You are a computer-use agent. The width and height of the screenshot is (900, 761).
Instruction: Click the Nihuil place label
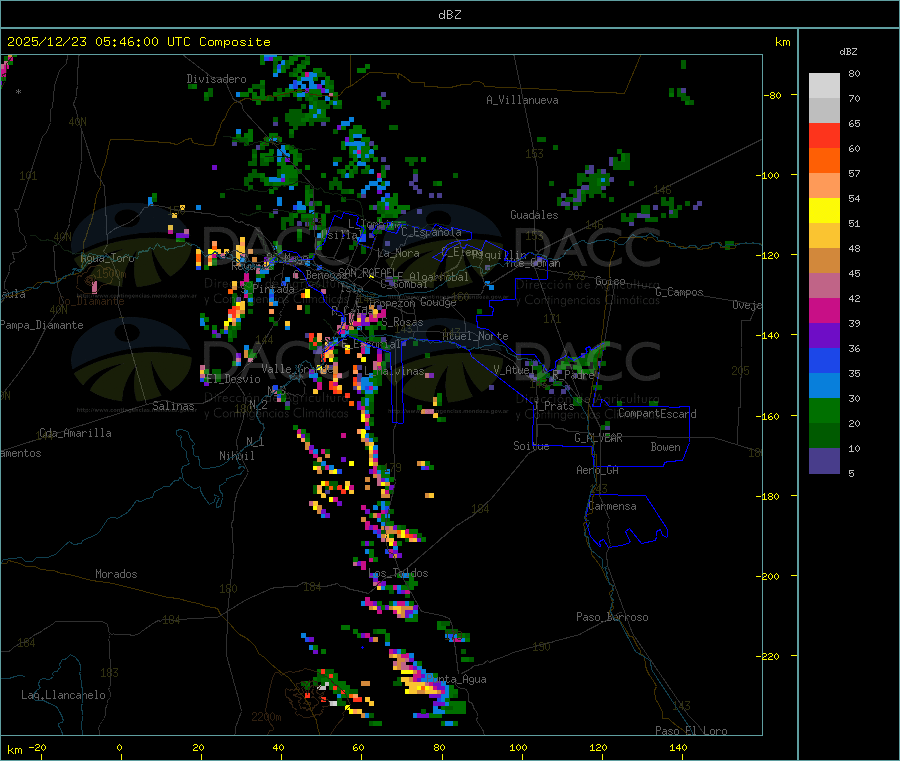236,456
